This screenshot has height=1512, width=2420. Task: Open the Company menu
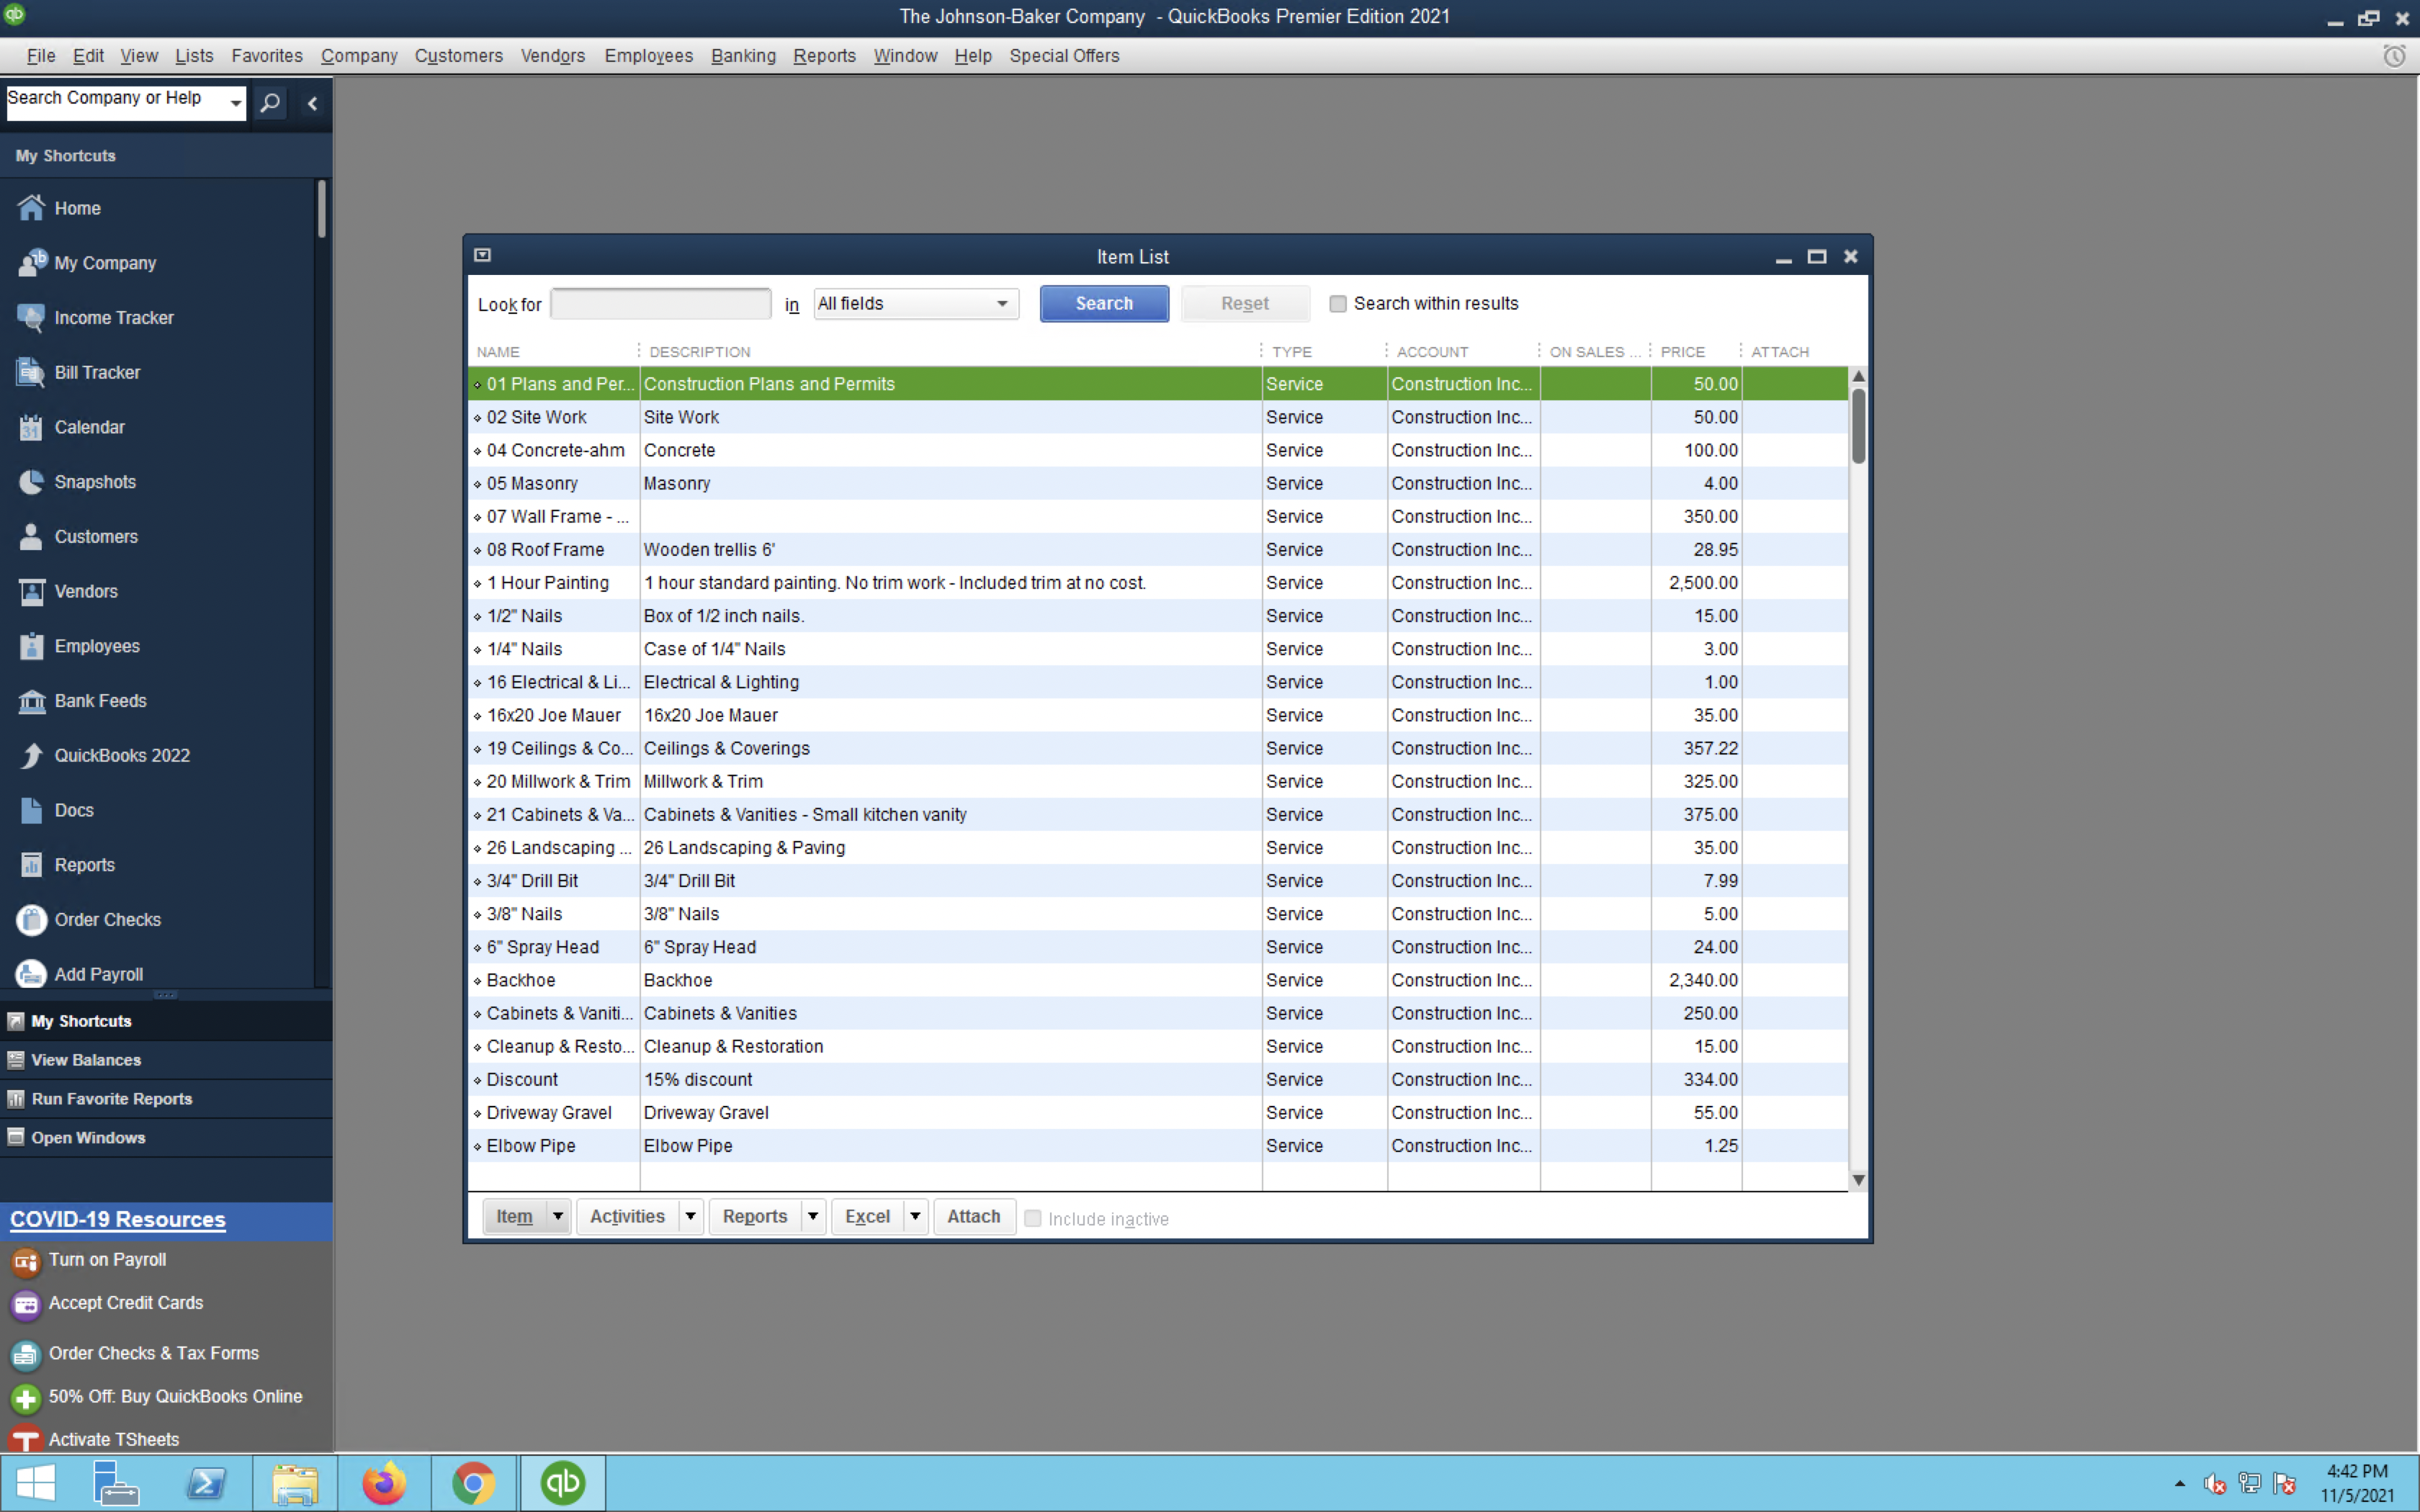tap(359, 56)
